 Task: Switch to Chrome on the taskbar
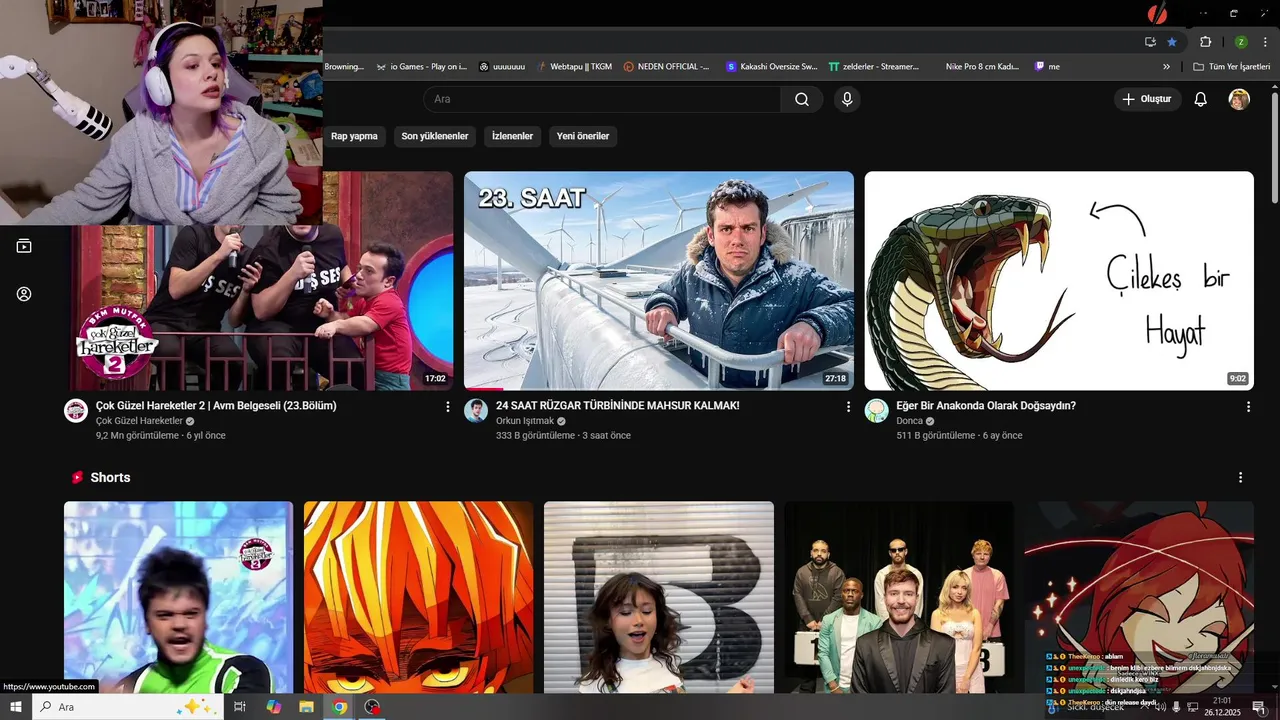pos(340,707)
